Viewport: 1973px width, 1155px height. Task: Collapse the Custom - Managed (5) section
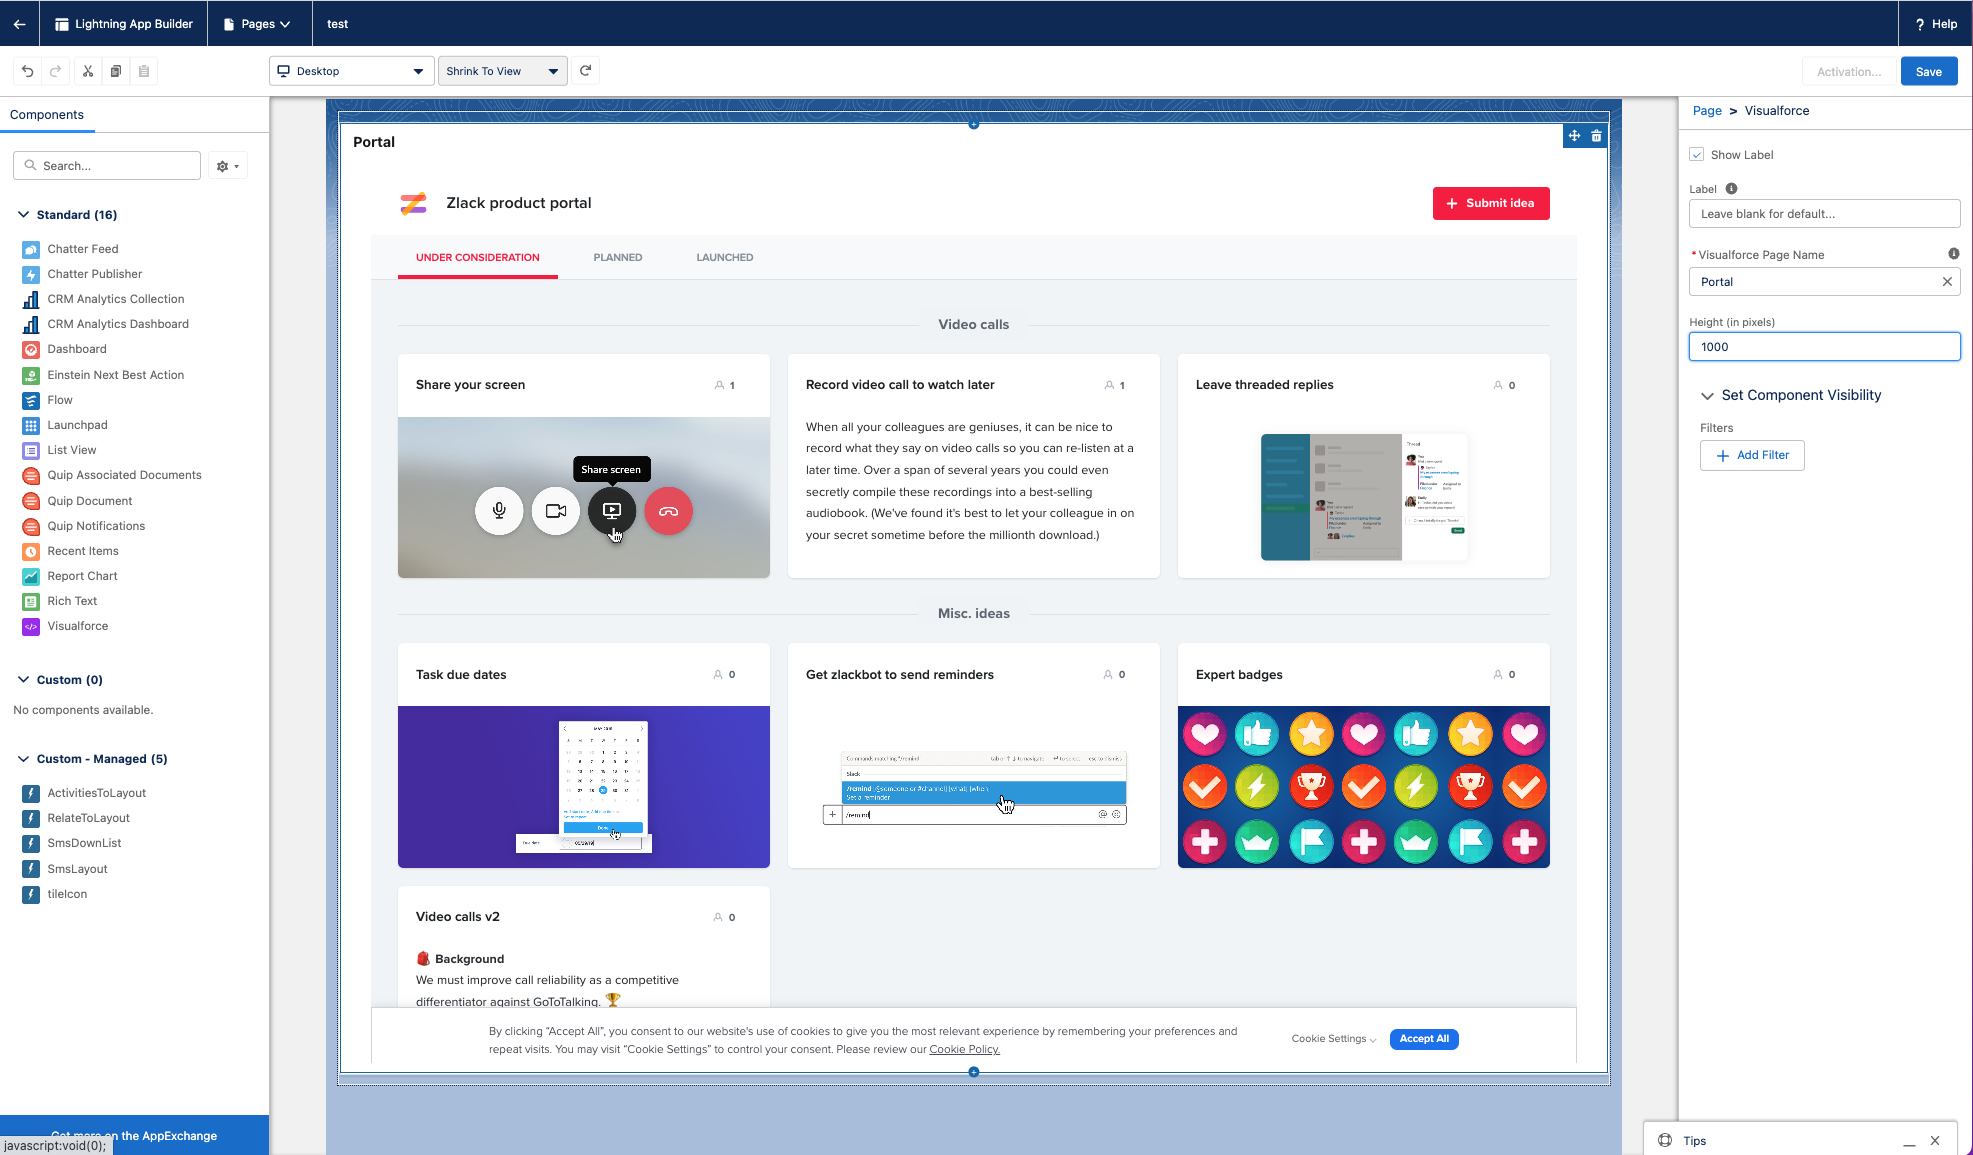pyautogui.click(x=24, y=759)
